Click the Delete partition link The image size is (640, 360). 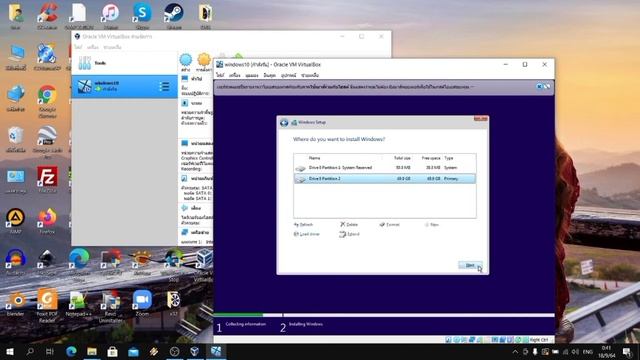tap(349, 224)
